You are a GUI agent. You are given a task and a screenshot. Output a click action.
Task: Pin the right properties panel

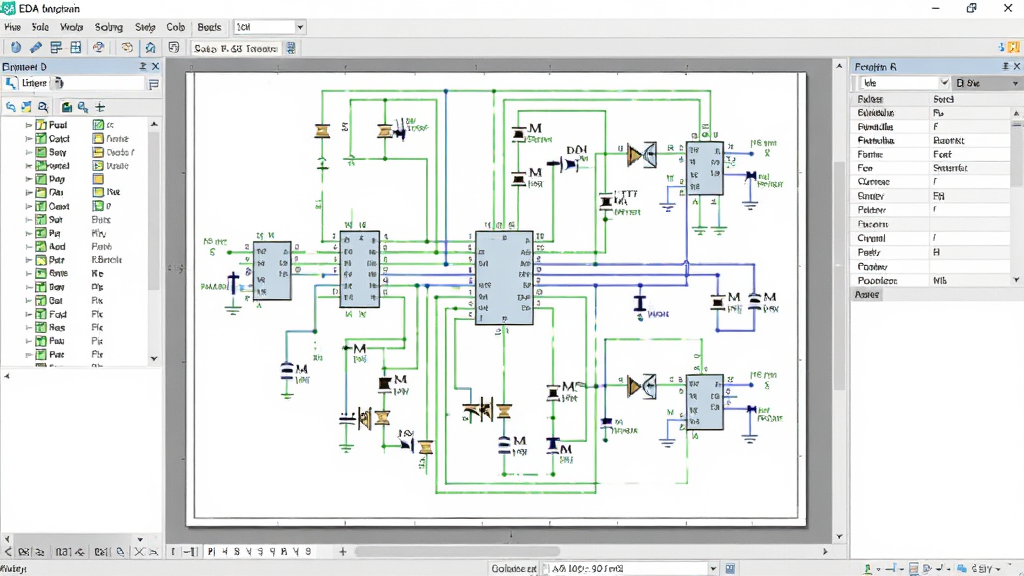click(x=1006, y=67)
